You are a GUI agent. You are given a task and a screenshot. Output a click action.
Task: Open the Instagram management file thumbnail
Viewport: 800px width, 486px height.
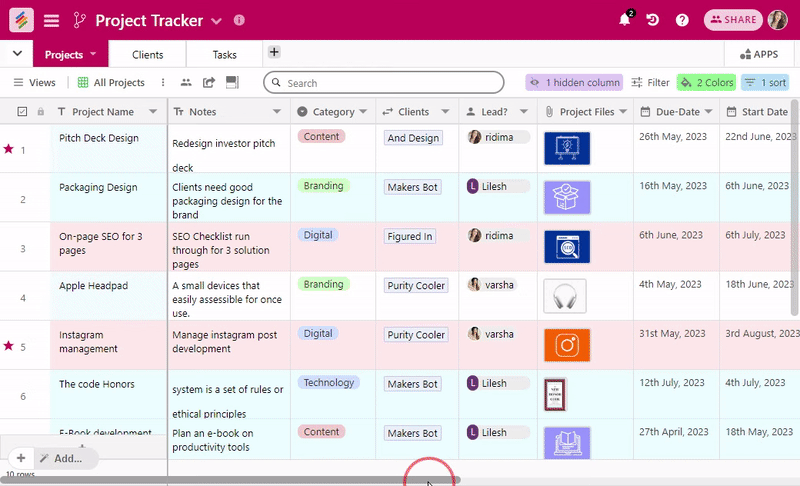(567, 345)
